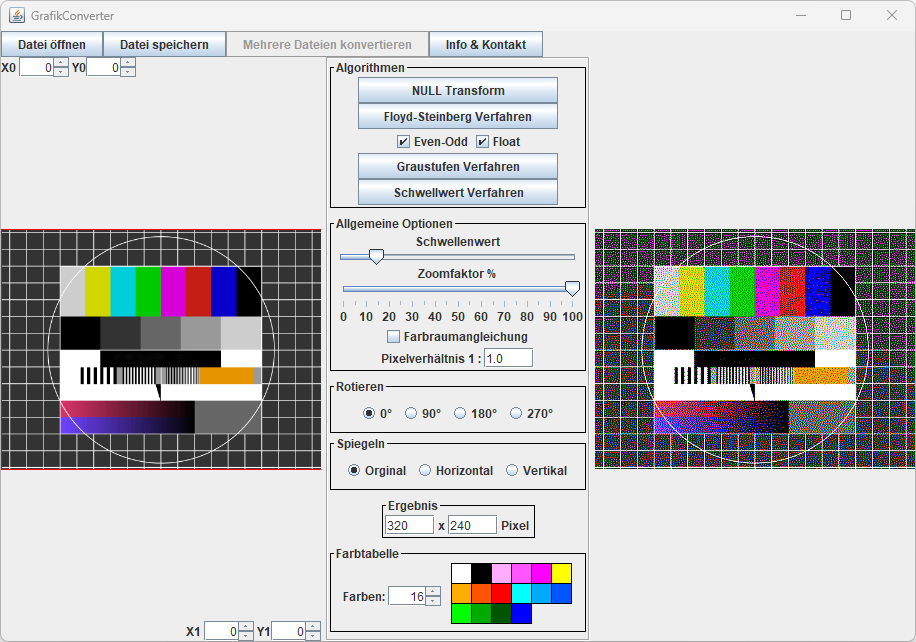Disable the Float checkbox

(482, 142)
